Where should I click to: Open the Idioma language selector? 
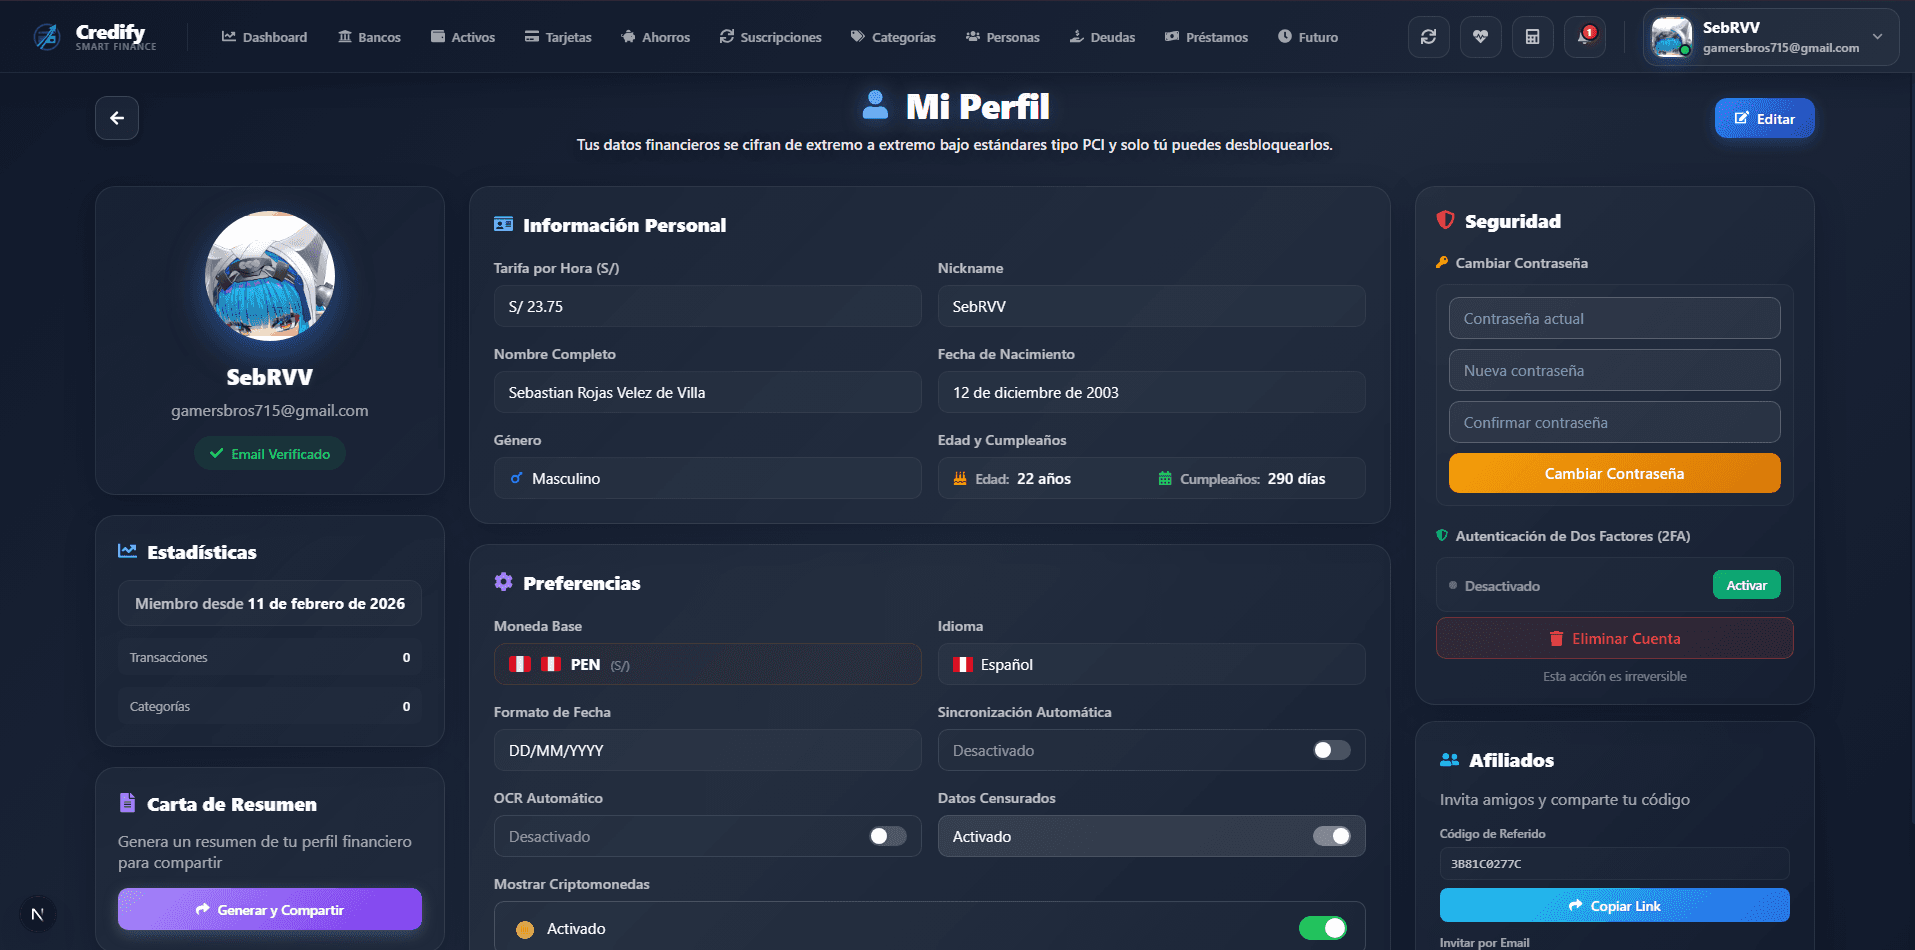point(1151,663)
